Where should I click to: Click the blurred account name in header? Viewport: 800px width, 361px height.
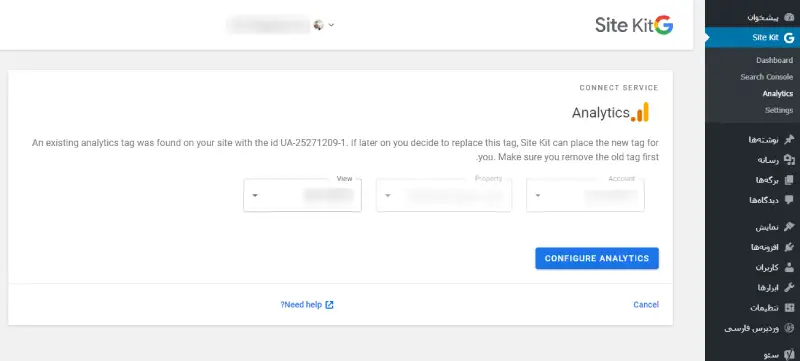[x=268, y=24]
